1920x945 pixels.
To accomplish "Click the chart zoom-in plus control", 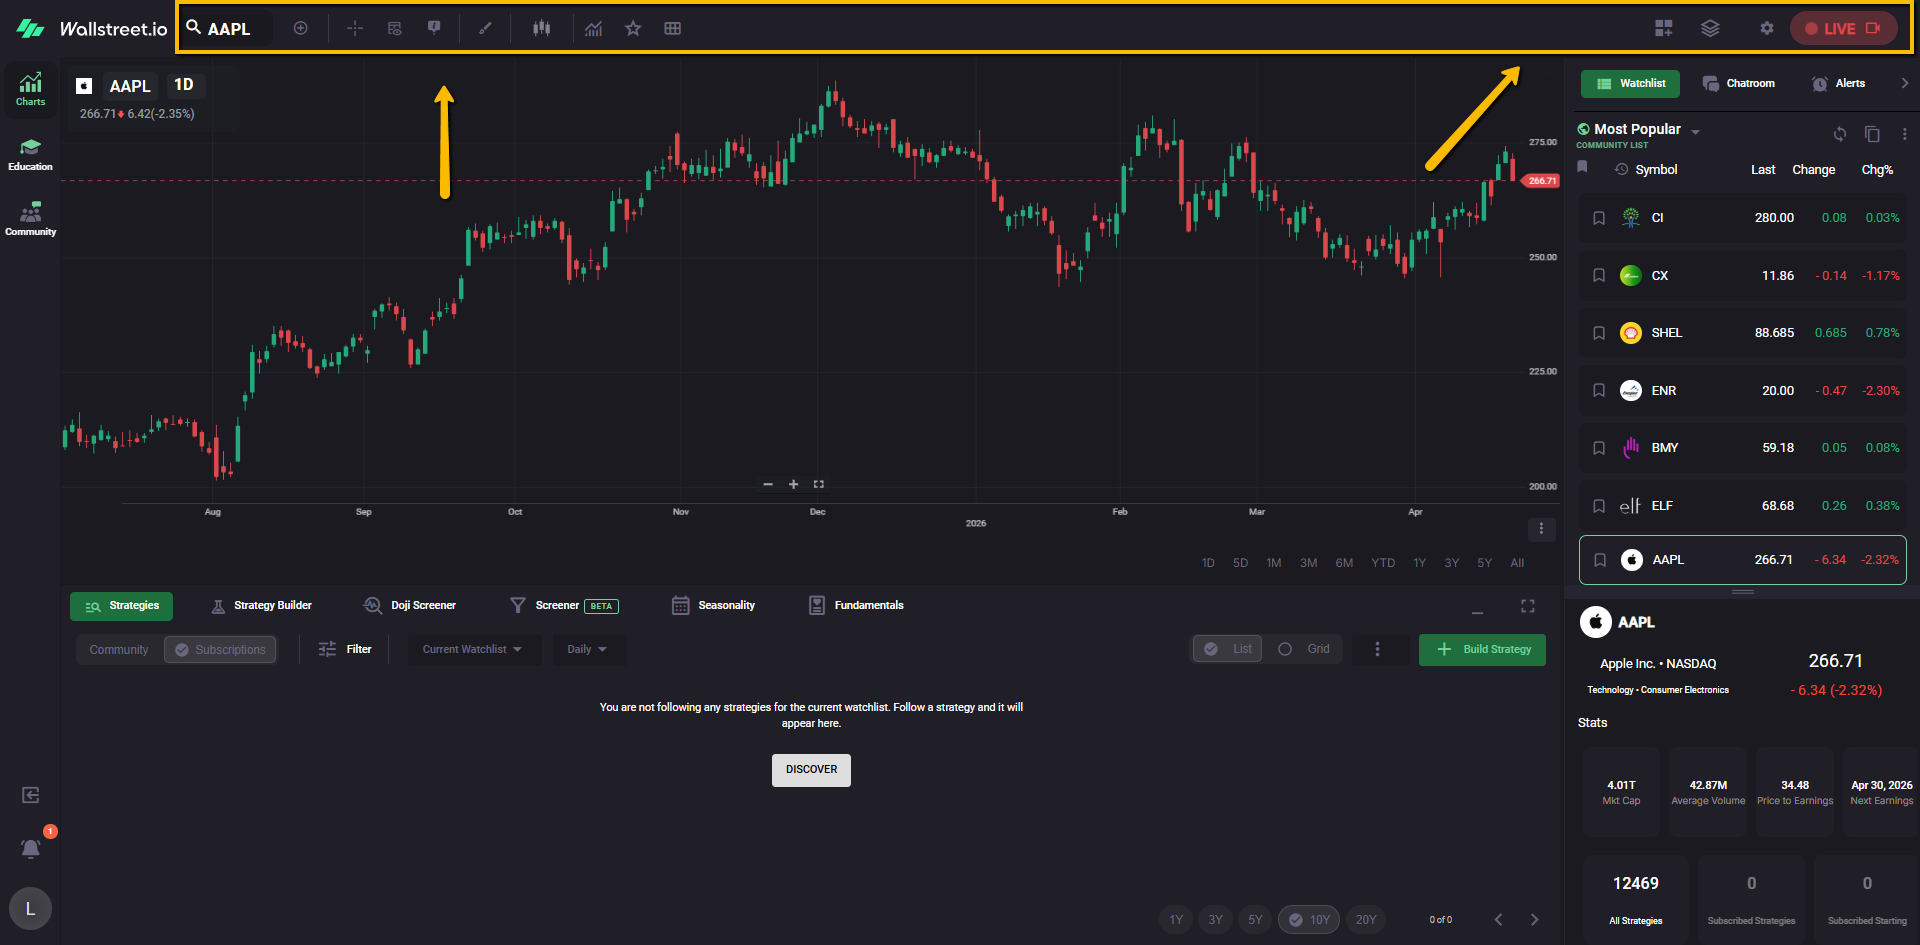I will [x=793, y=485].
